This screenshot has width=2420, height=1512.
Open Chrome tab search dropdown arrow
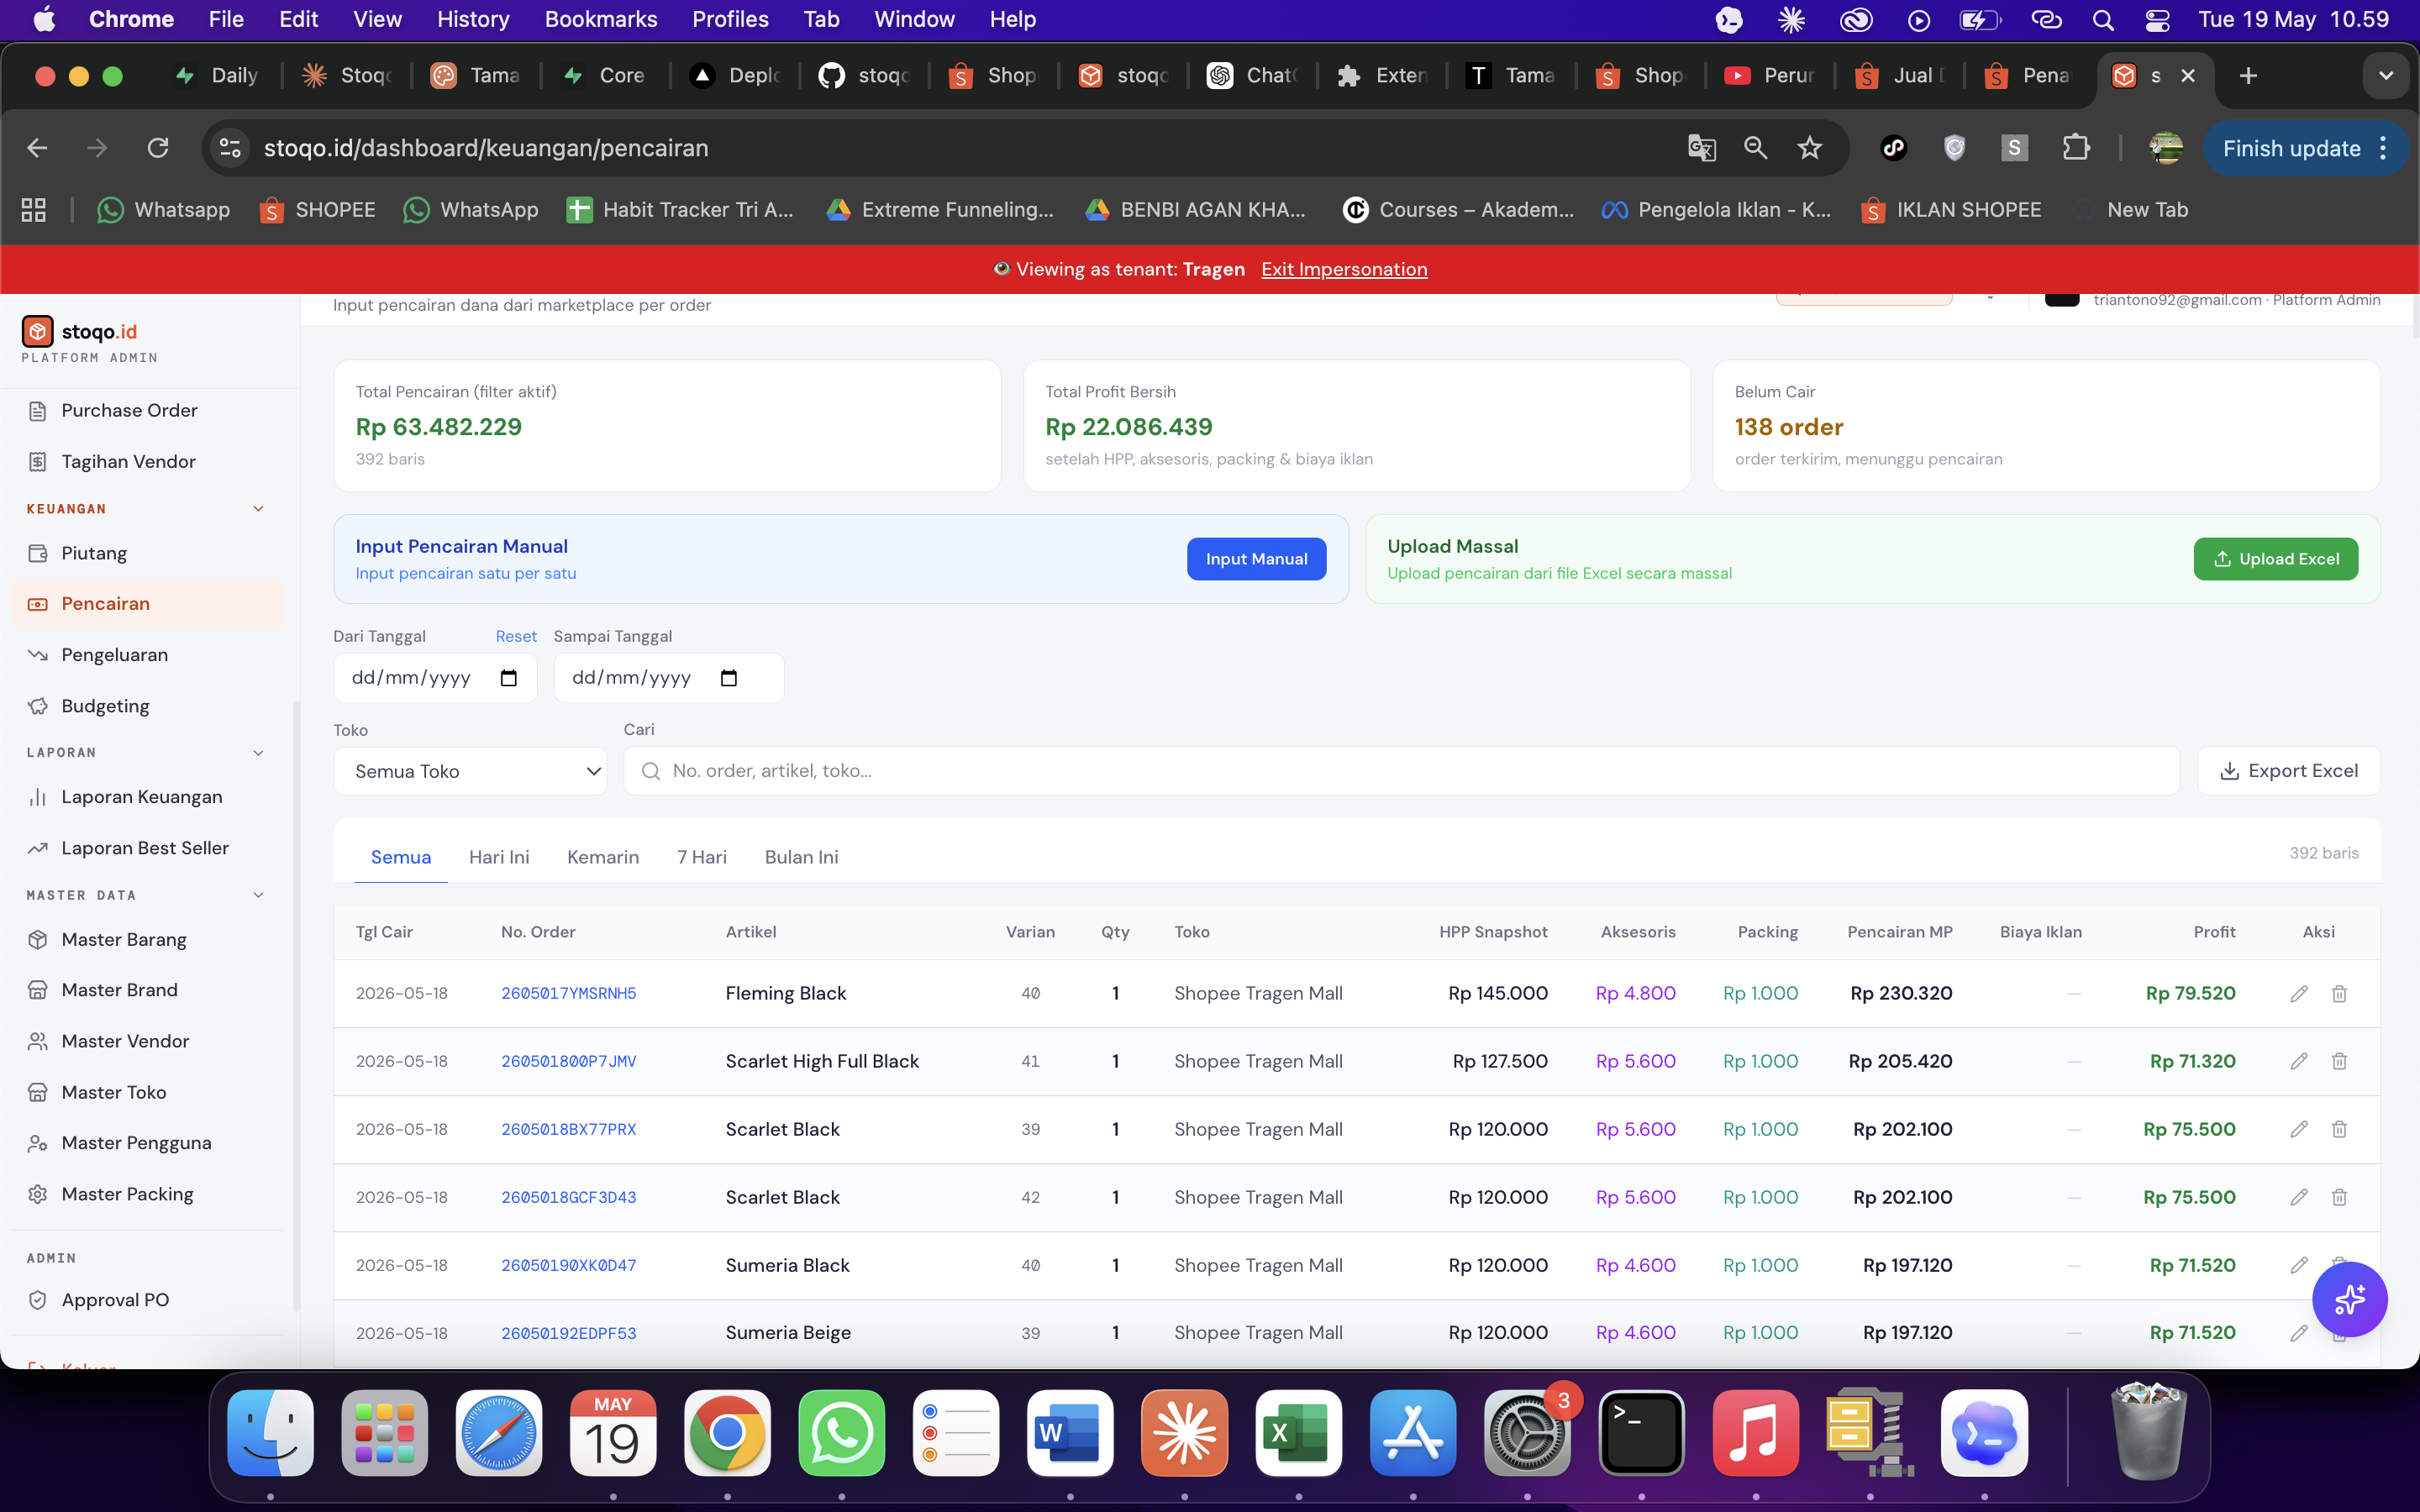tap(2386, 76)
